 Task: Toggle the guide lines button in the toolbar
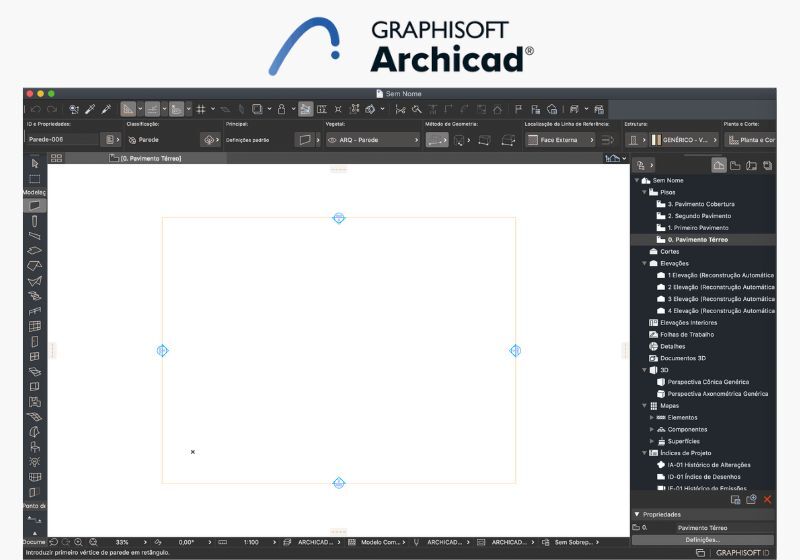128,109
